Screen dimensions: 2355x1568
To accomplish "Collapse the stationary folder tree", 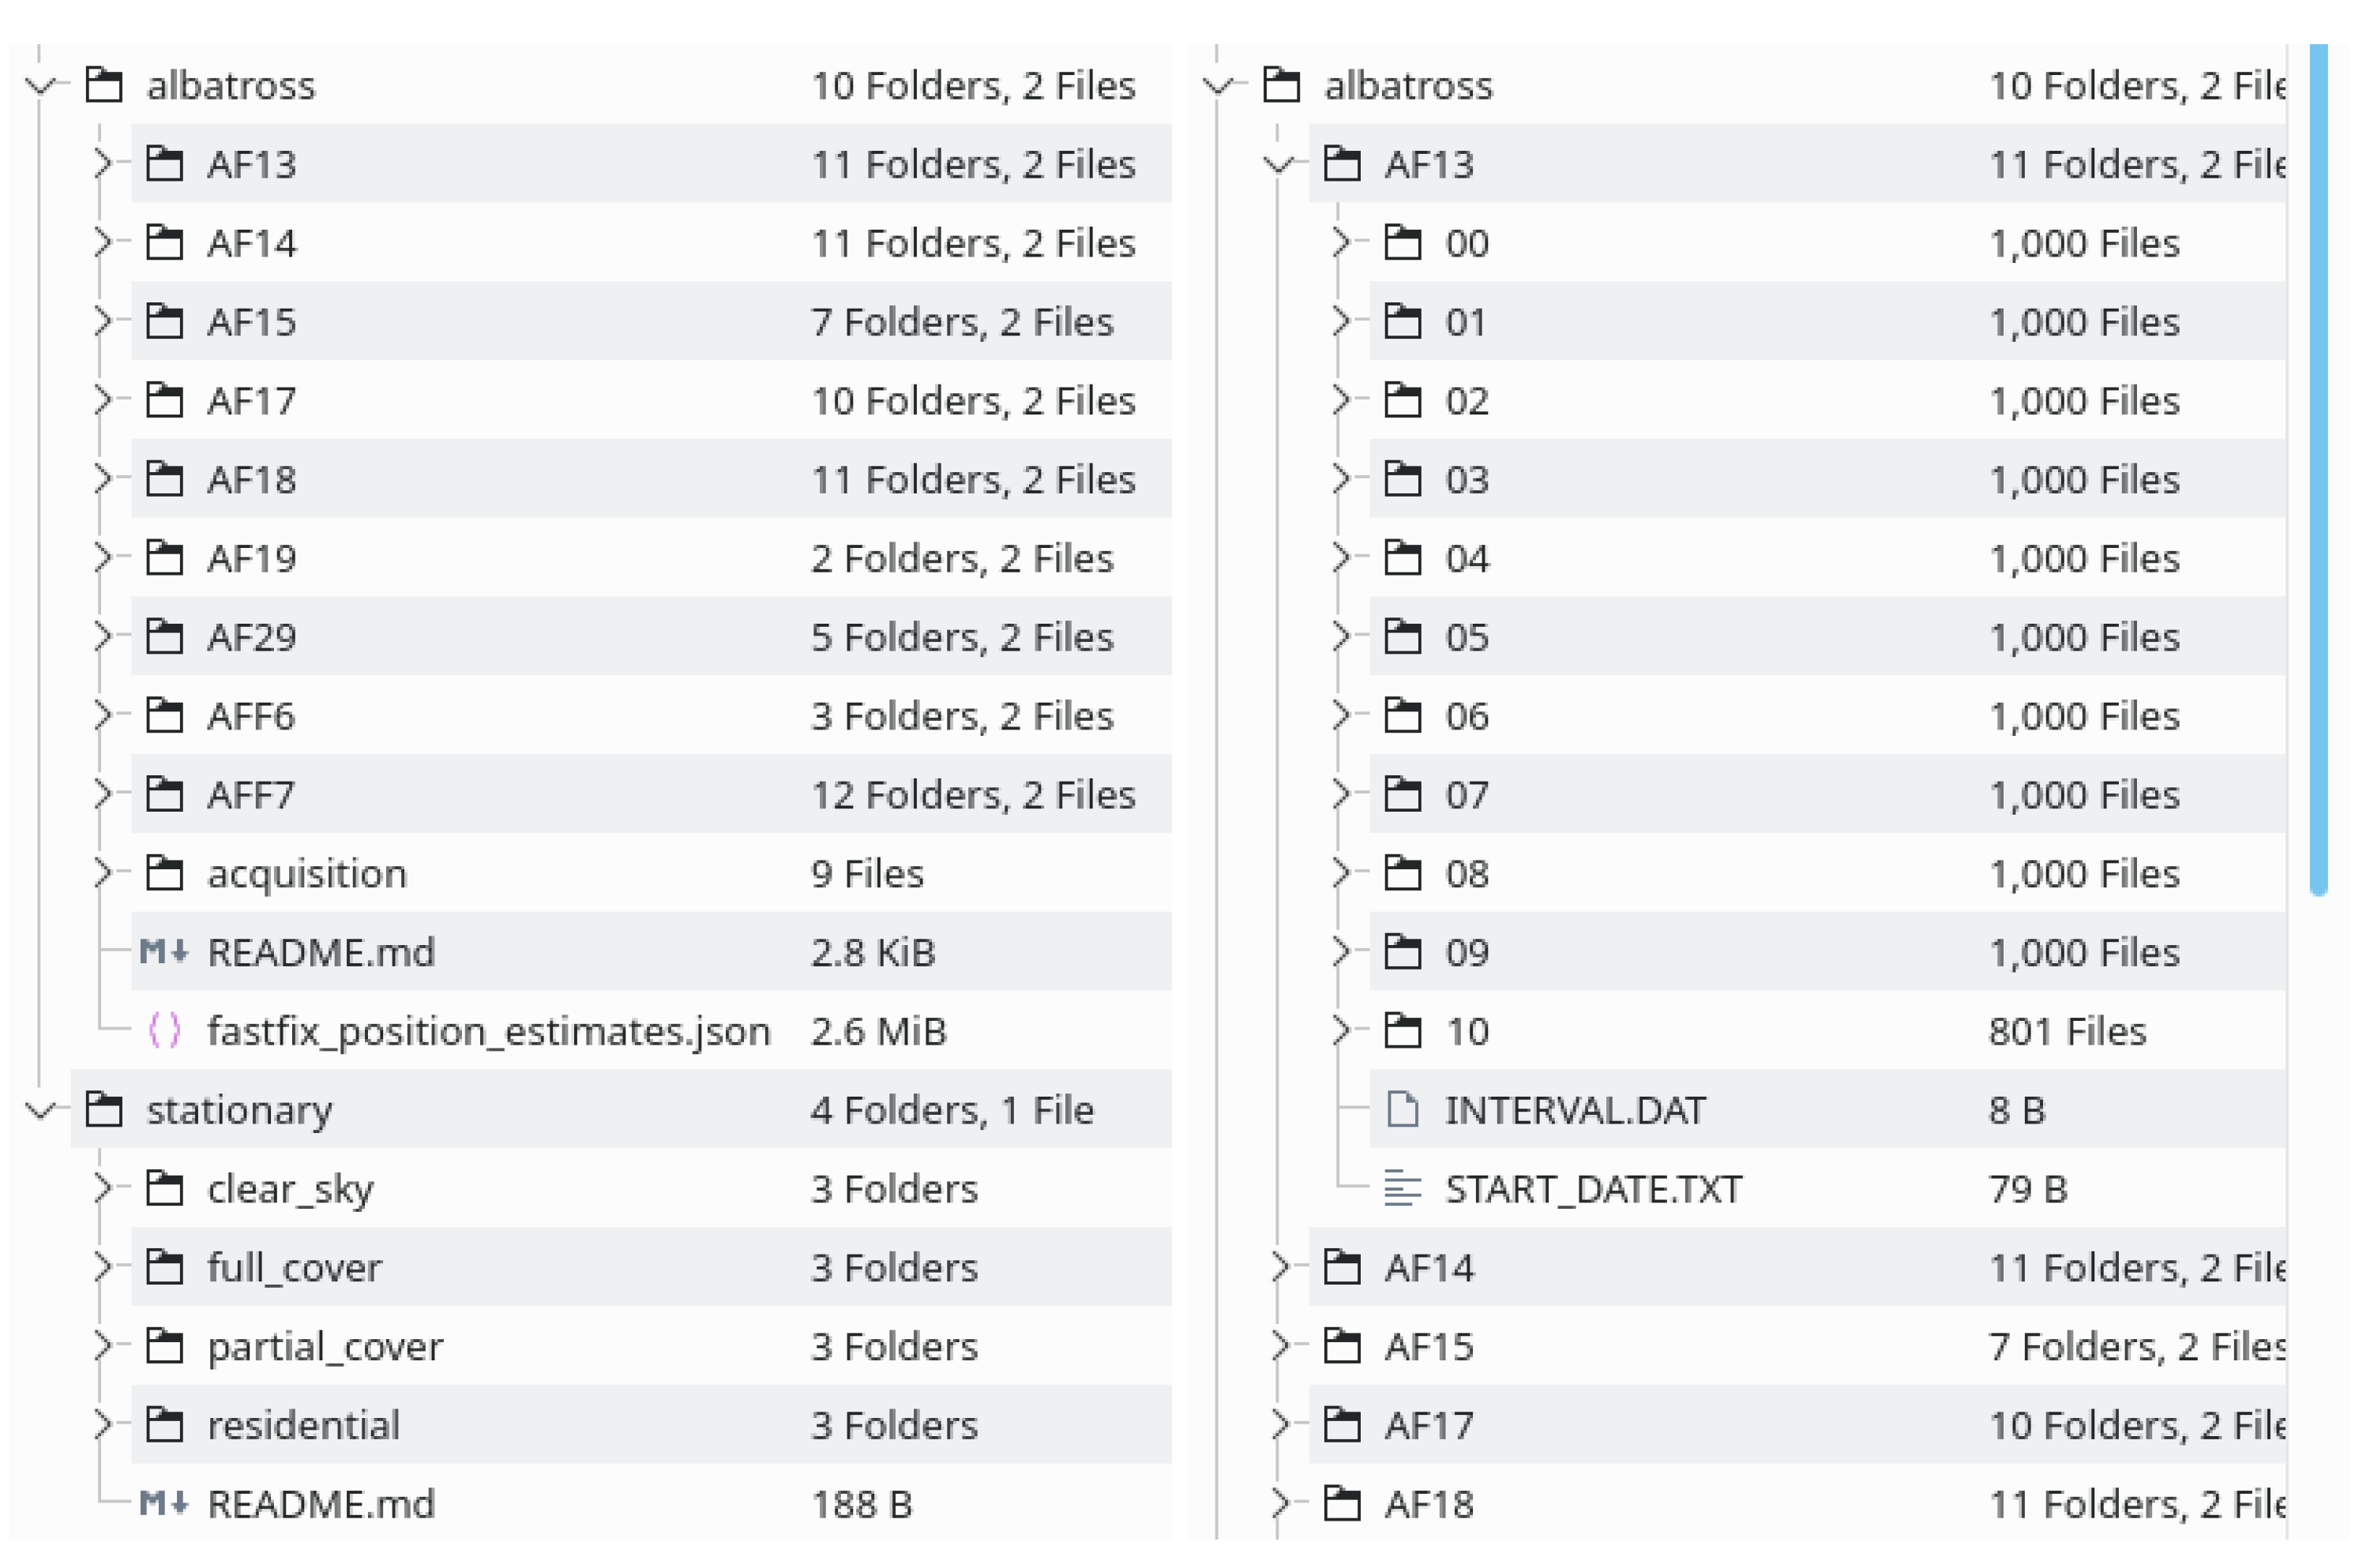I will click(x=41, y=1109).
